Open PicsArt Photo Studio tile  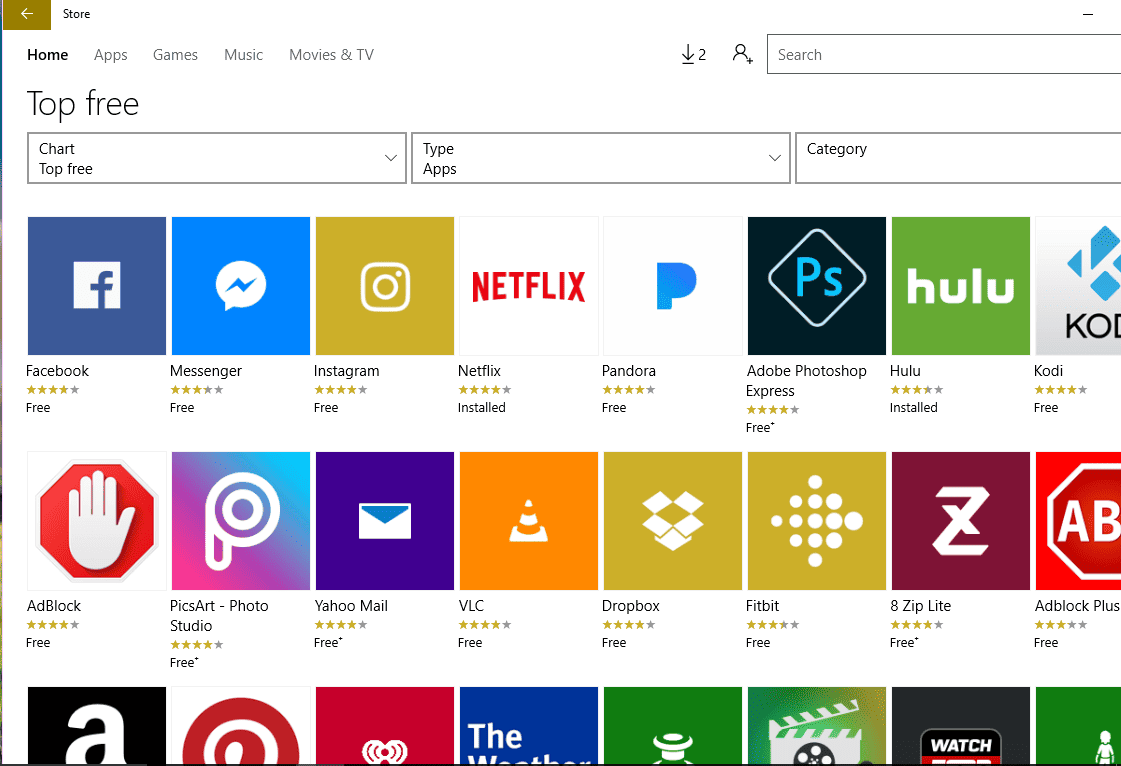pyautogui.click(x=241, y=521)
